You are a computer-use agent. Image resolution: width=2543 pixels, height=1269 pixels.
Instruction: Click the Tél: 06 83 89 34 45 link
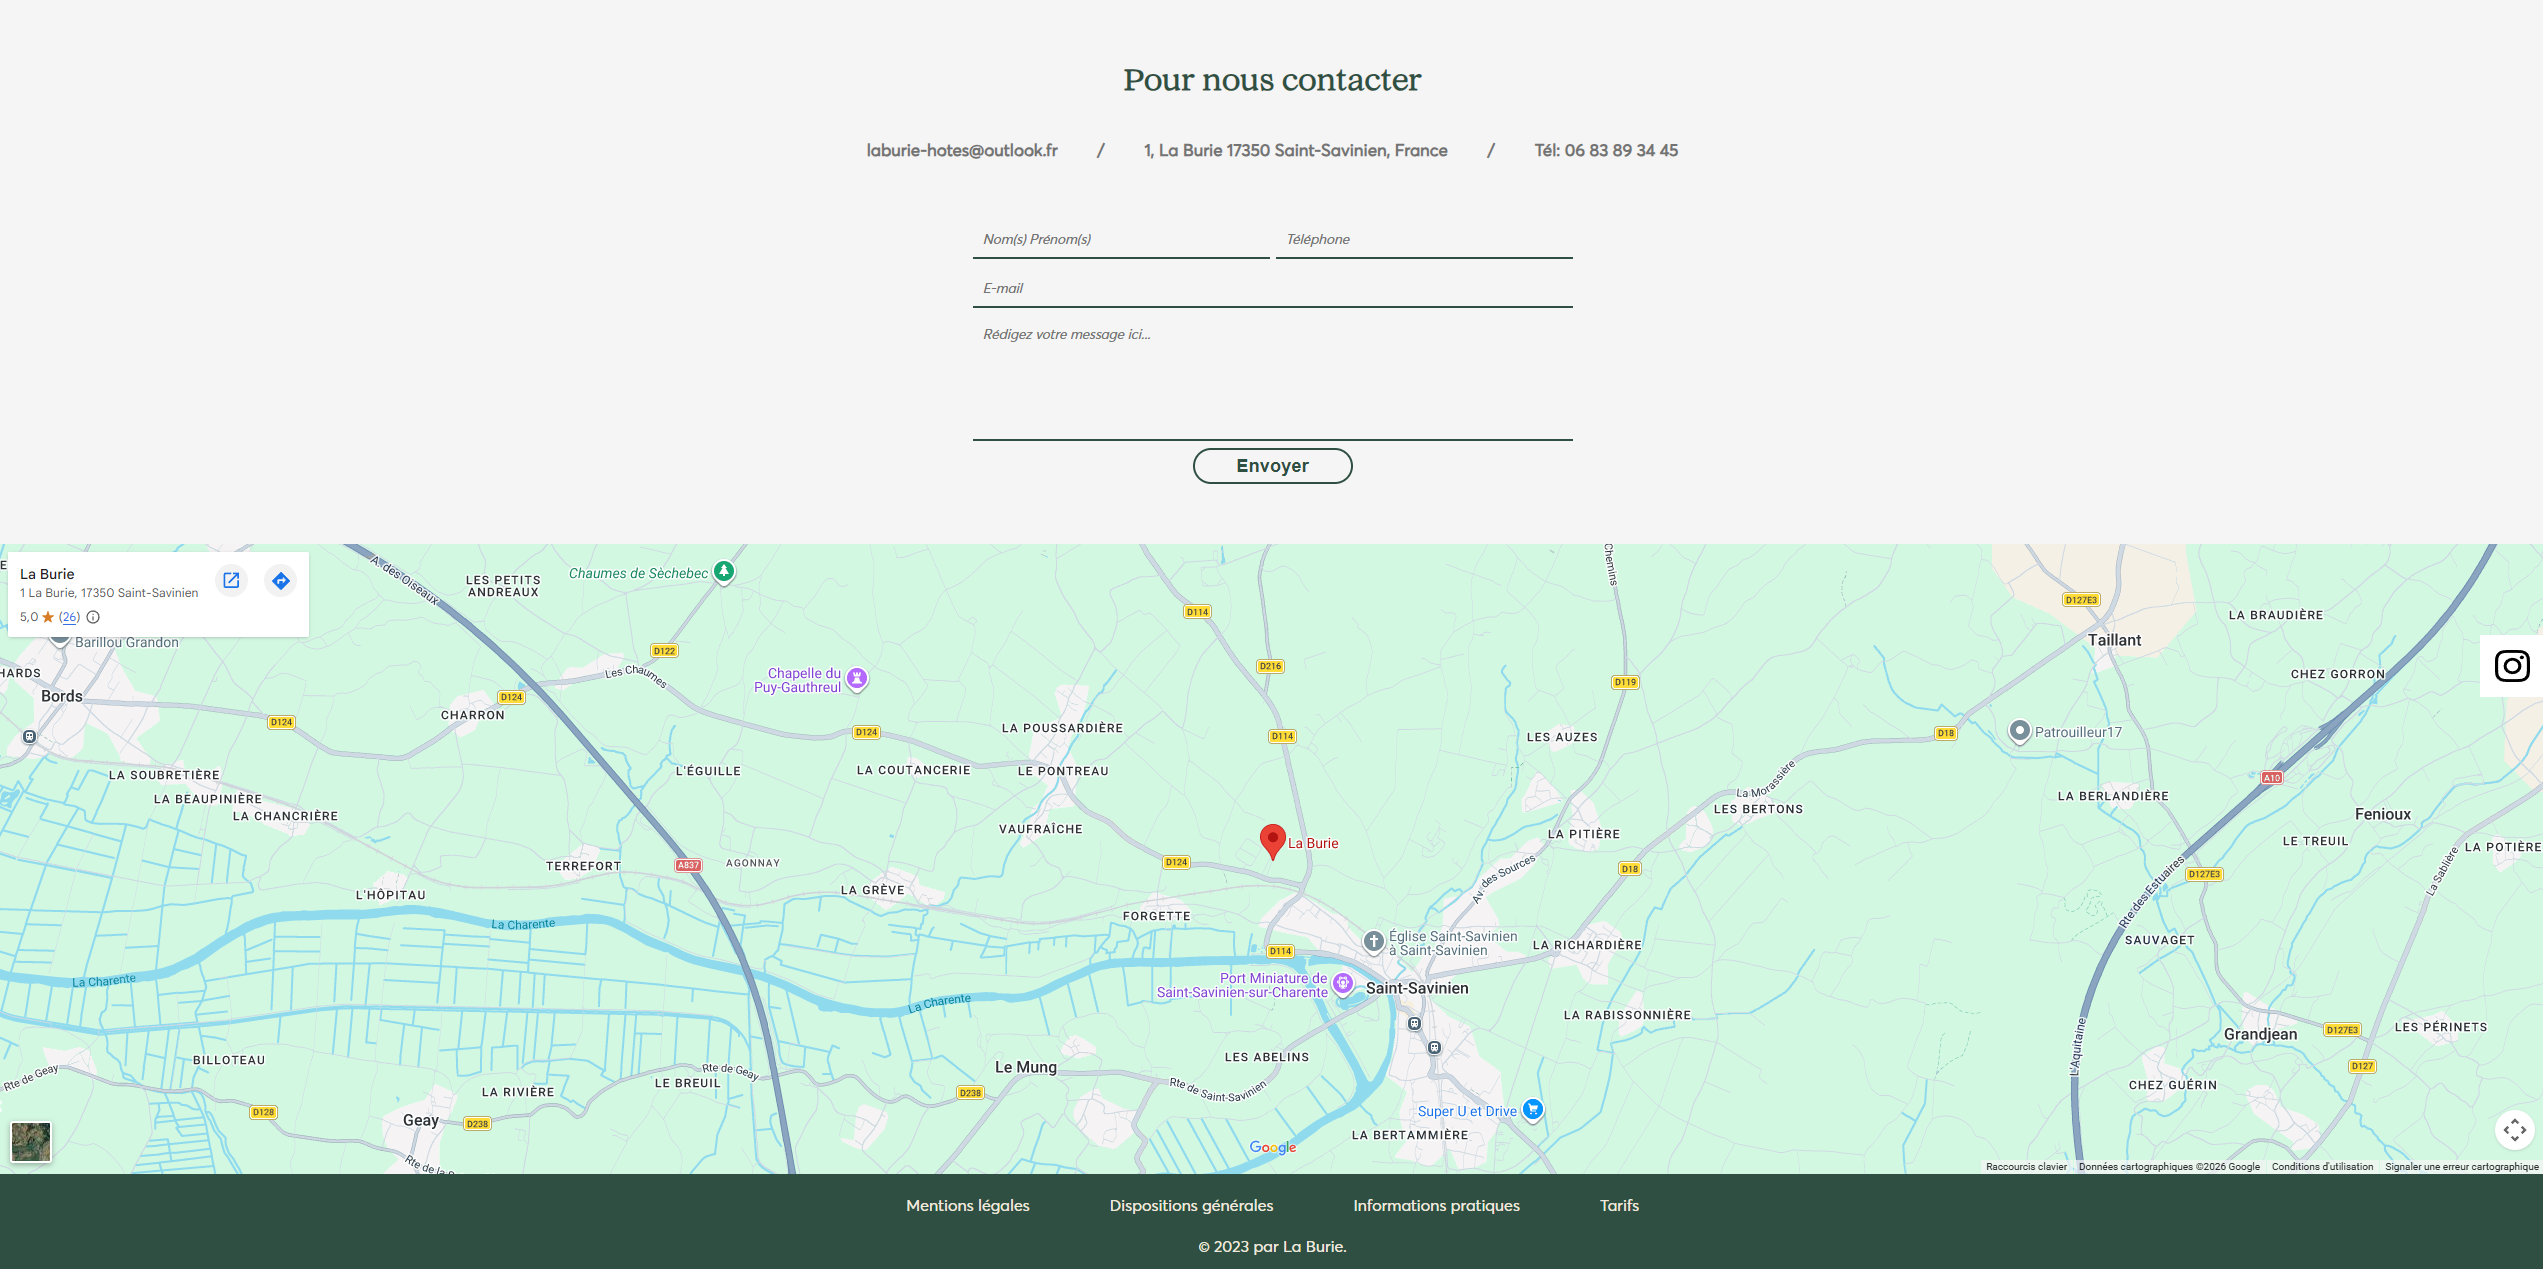tap(1606, 150)
